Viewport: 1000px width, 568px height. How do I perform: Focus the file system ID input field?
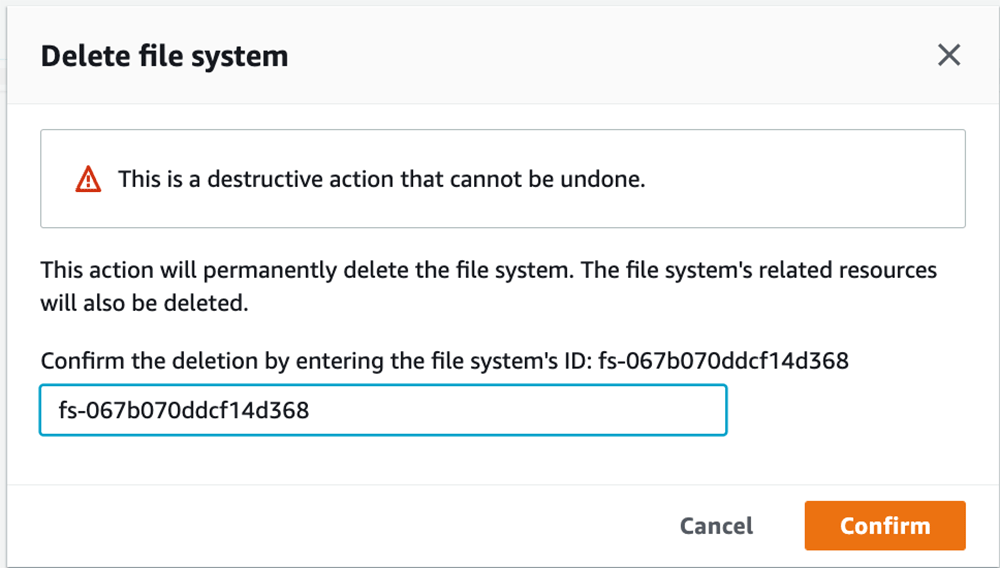(x=383, y=410)
